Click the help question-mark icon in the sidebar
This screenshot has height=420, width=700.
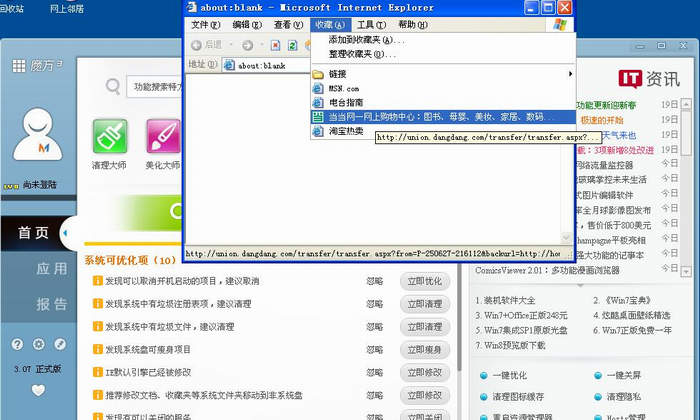tap(17, 344)
